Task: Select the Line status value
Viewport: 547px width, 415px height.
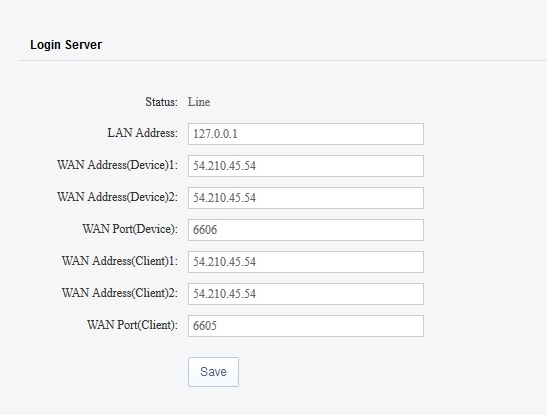Action: pos(199,102)
